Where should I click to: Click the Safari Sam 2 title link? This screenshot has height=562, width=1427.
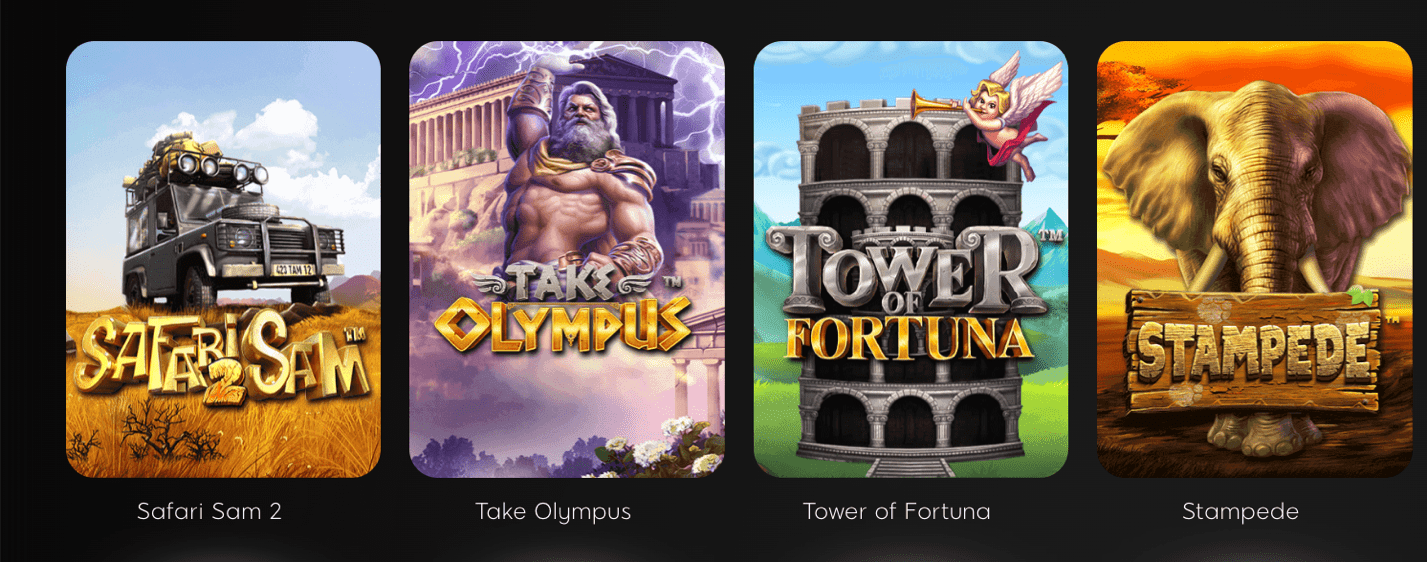(209, 512)
